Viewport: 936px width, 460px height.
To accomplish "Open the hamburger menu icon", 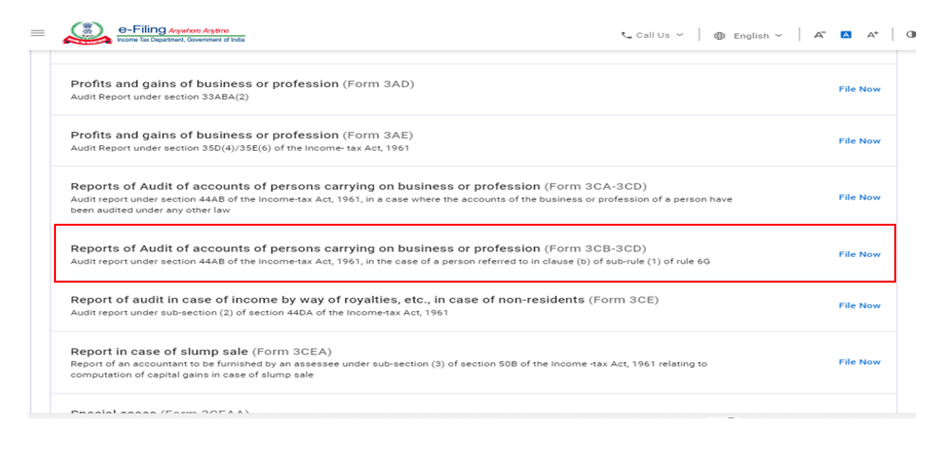I will click(x=38, y=34).
